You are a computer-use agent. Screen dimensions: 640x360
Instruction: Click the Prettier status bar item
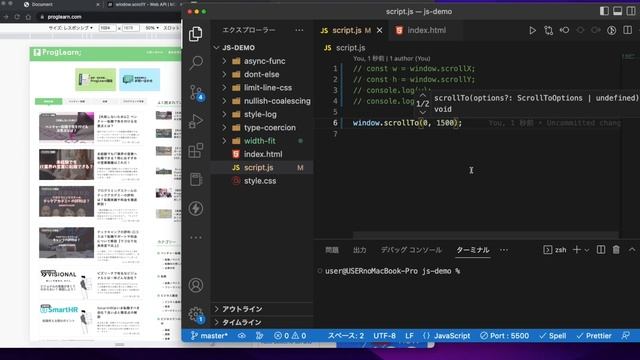[594, 336]
